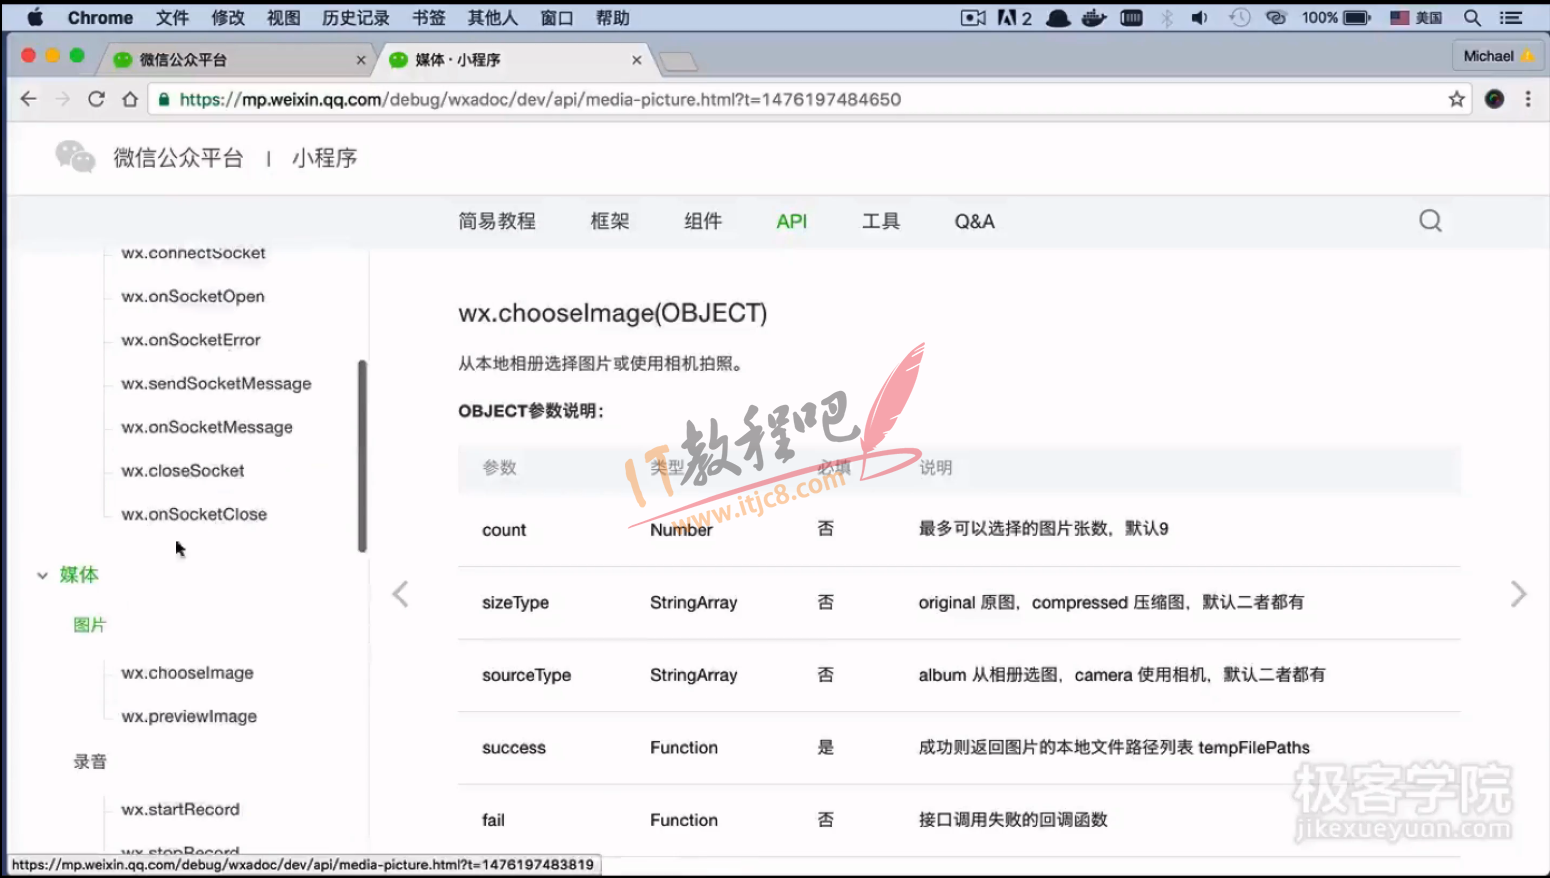Screen dimensions: 1550x878
Task: Click the battery status icon
Action: 1357,18
